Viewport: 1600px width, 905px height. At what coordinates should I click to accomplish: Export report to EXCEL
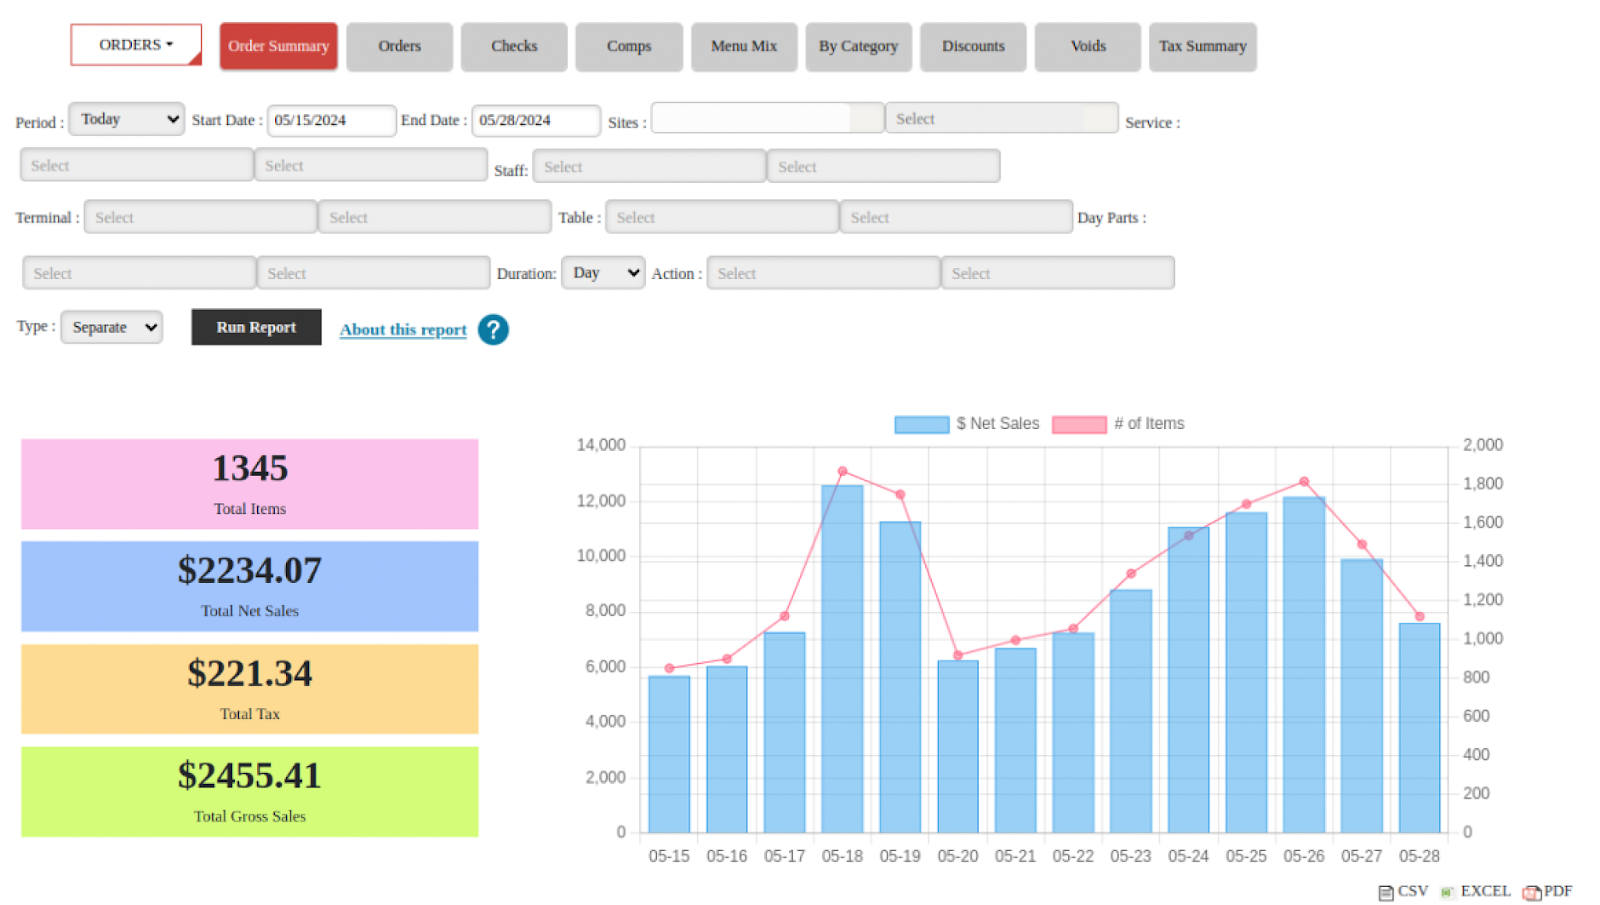pos(1476,892)
